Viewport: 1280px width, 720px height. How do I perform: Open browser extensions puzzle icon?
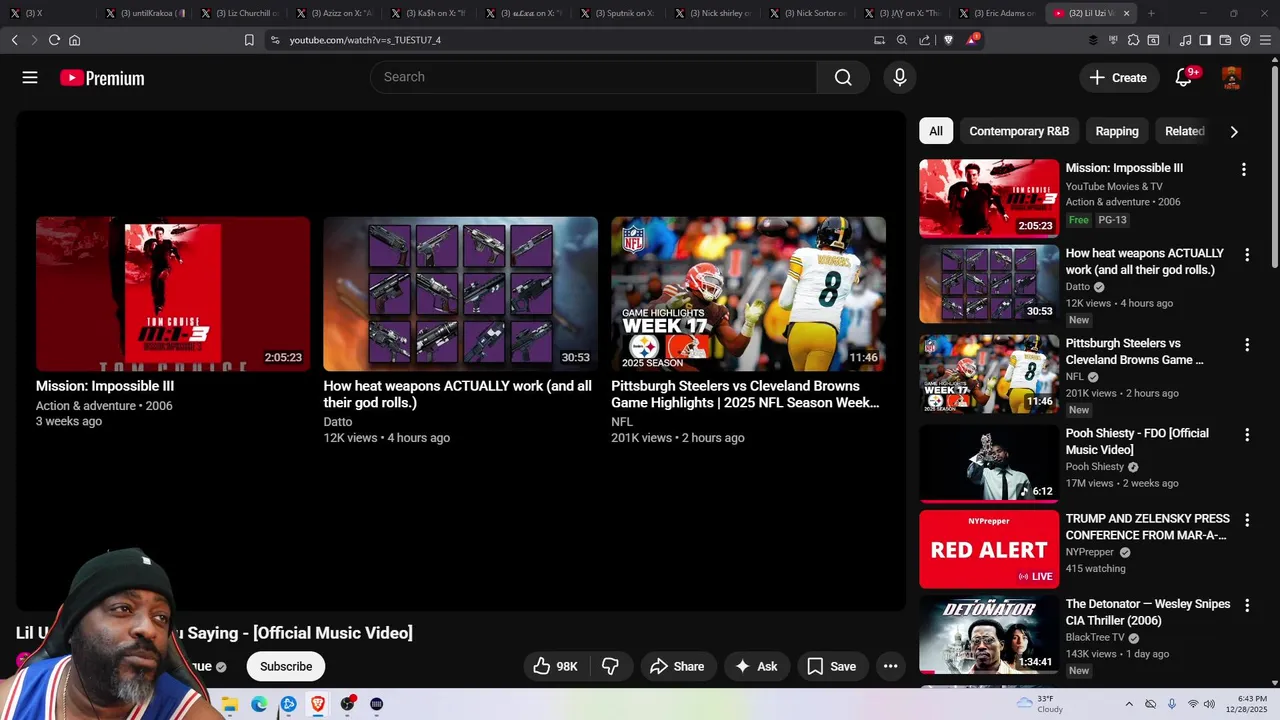coord(1133,40)
